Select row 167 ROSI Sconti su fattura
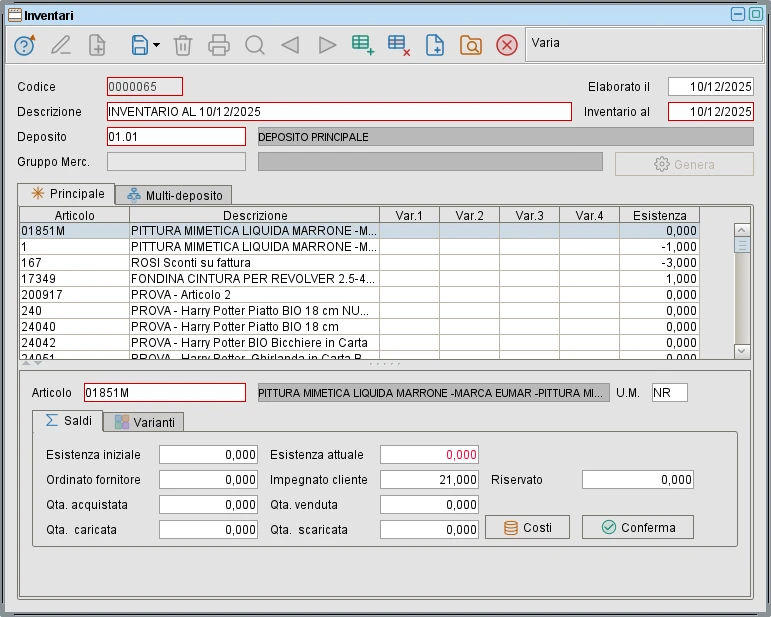Image resolution: width=771 pixels, height=617 pixels. point(359,263)
